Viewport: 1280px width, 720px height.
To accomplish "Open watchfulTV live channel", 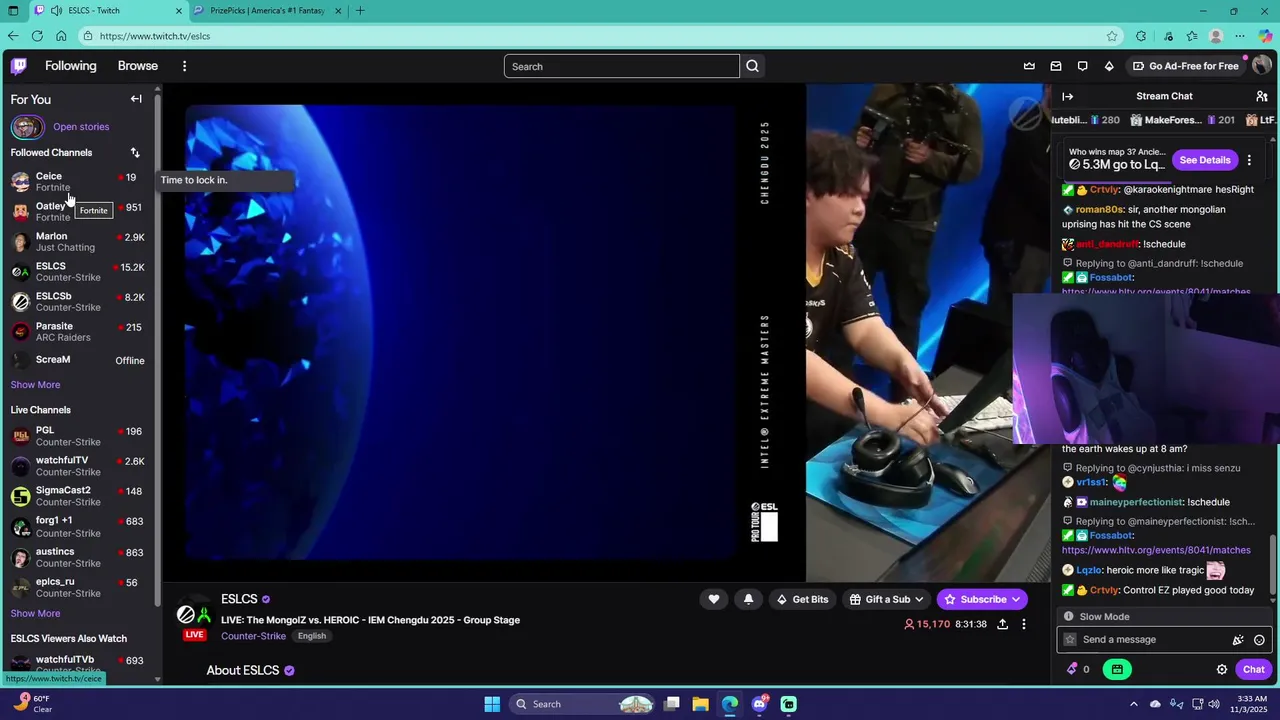I will coord(80,466).
